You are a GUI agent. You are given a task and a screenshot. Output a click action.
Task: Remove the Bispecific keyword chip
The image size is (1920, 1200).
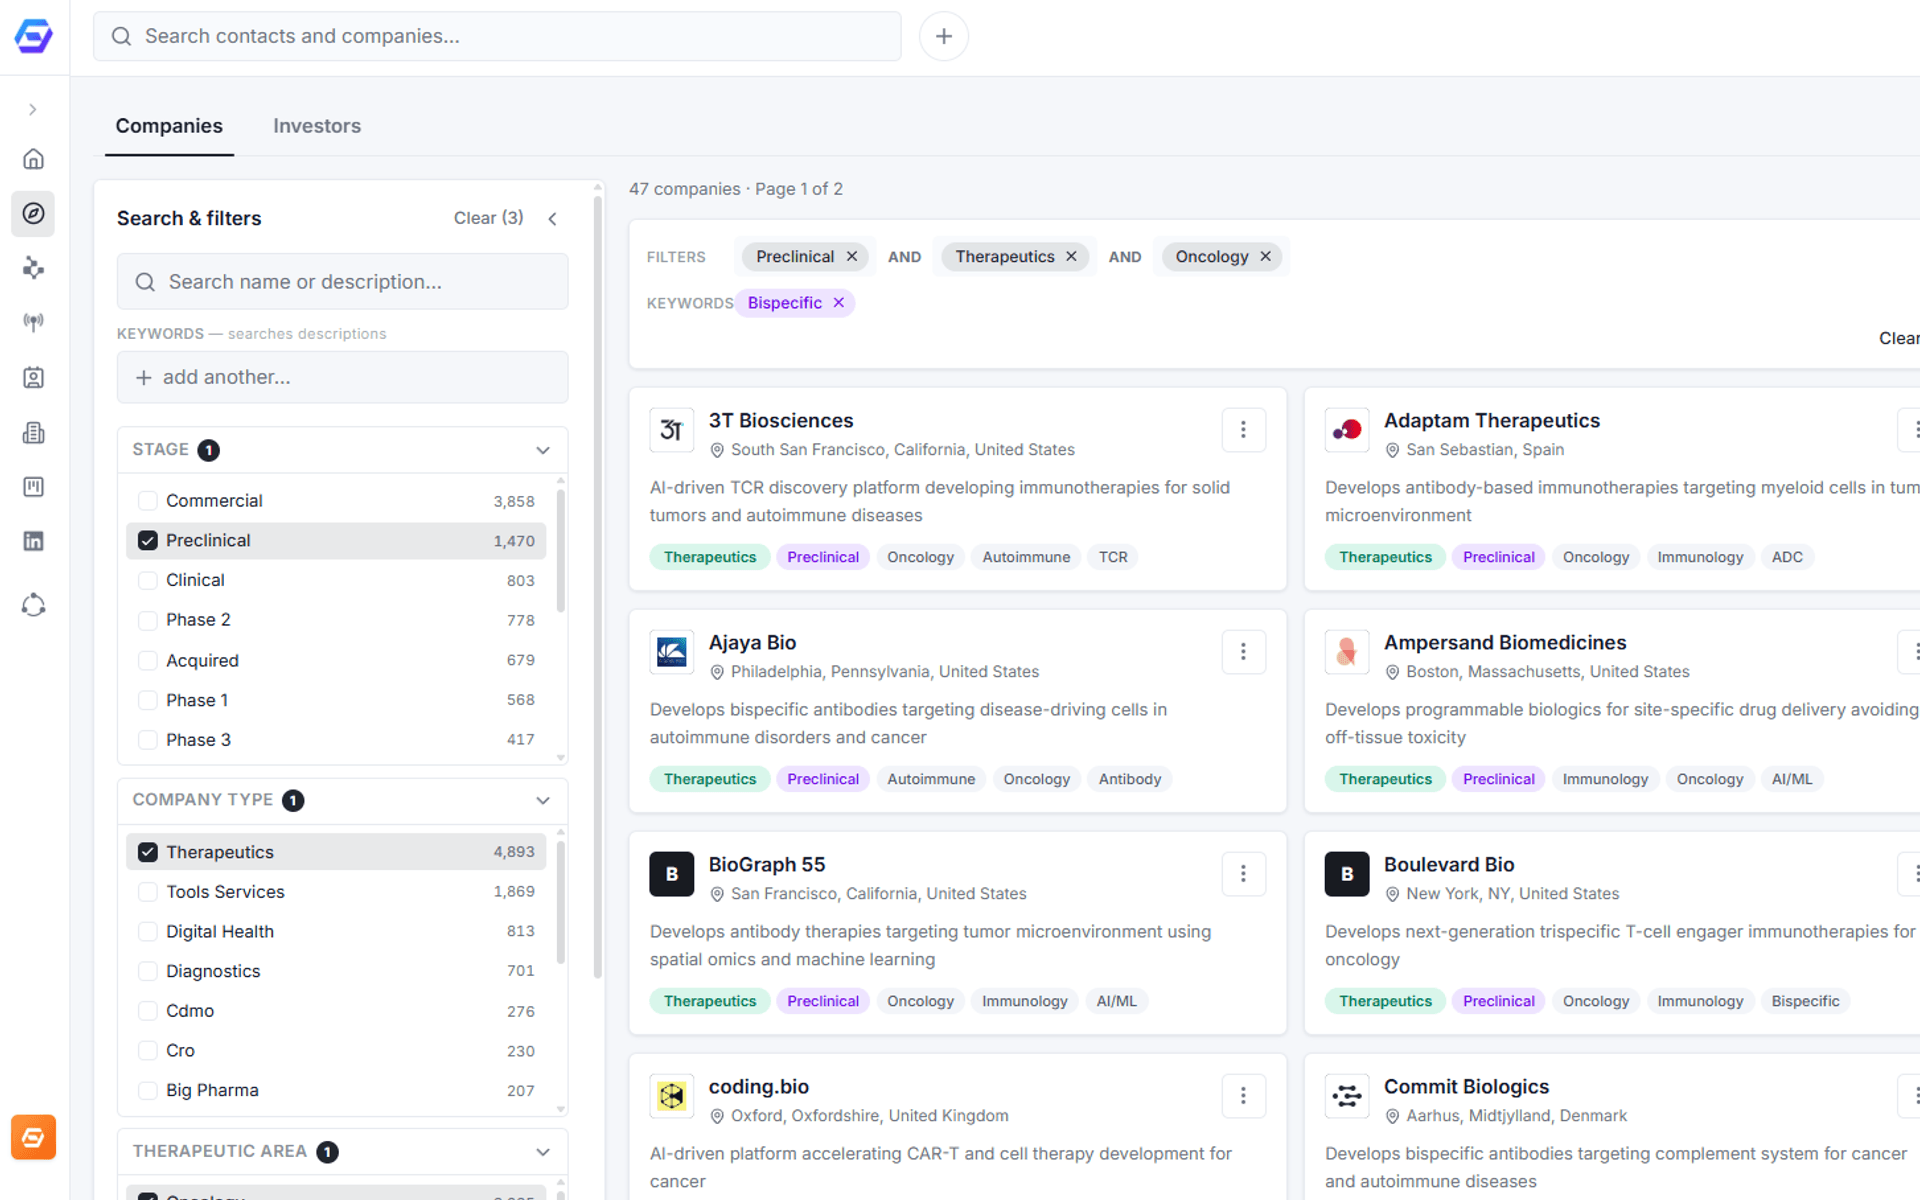839,303
